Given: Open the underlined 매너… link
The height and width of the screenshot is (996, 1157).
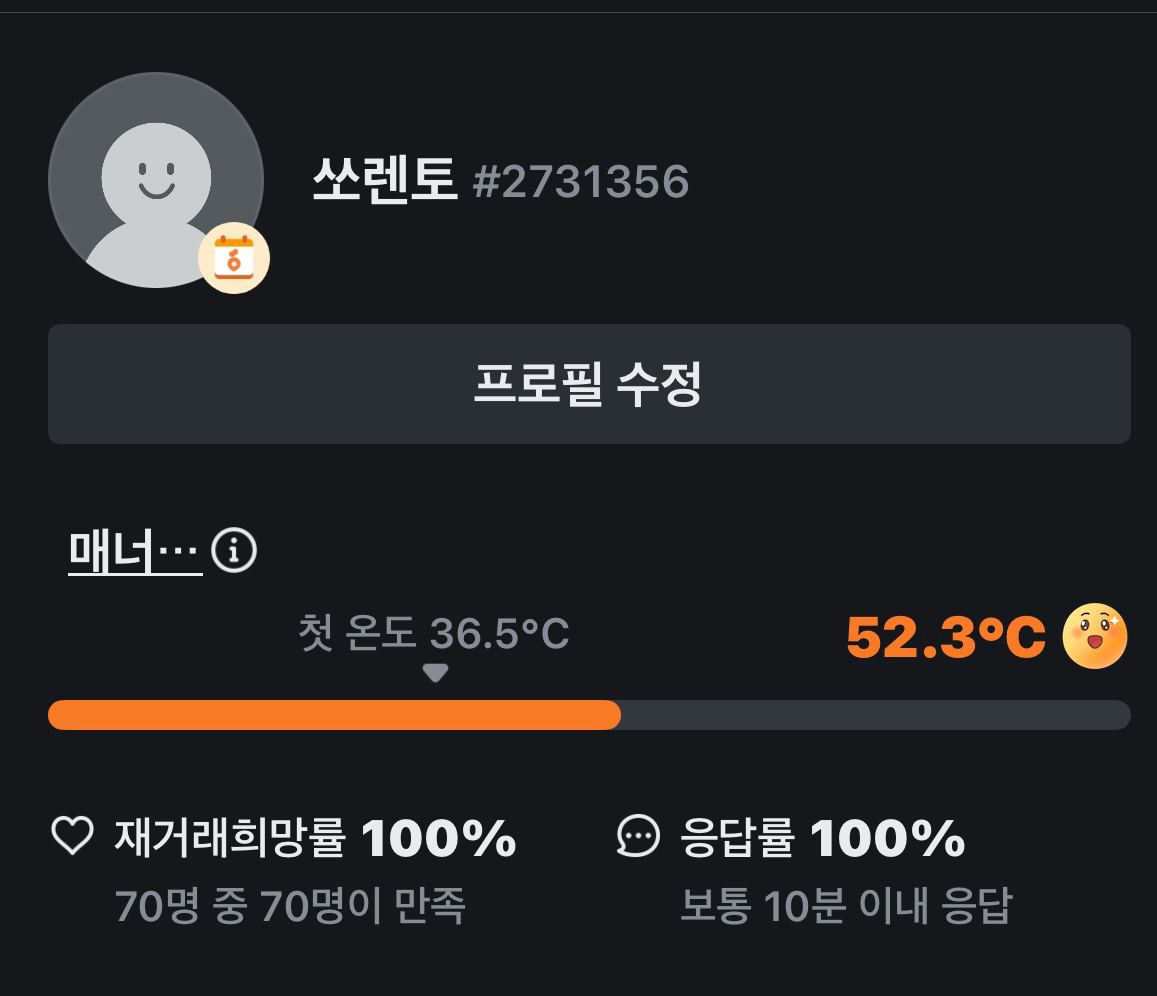Looking at the screenshot, I should click(x=135, y=551).
